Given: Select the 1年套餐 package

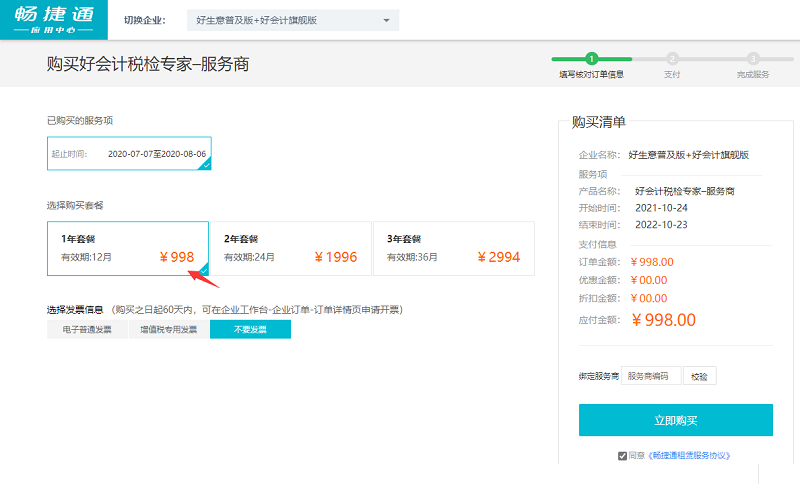Looking at the screenshot, I should (128, 248).
